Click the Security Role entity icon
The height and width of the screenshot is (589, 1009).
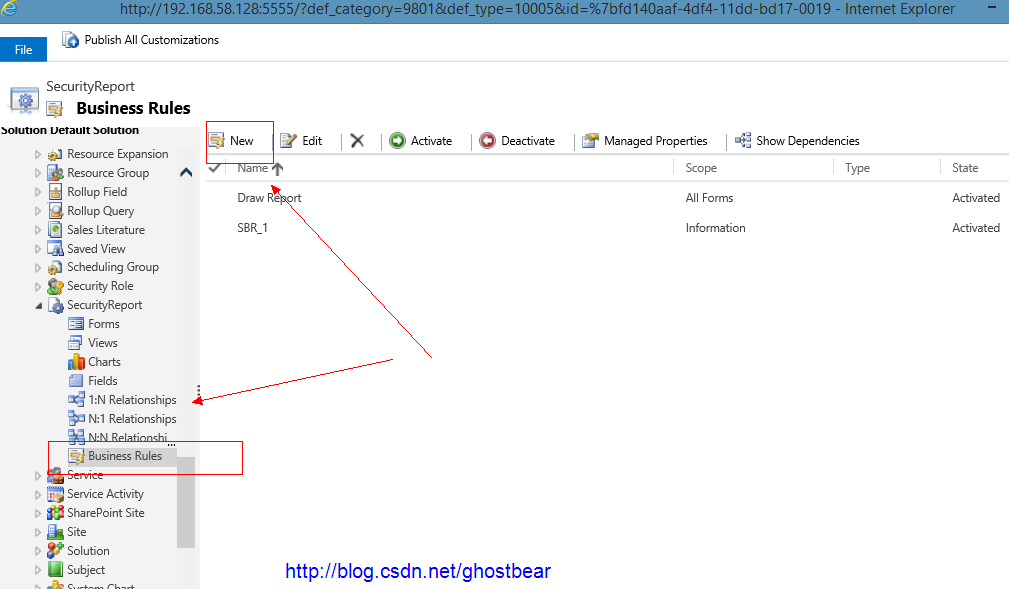pyautogui.click(x=55, y=286)
